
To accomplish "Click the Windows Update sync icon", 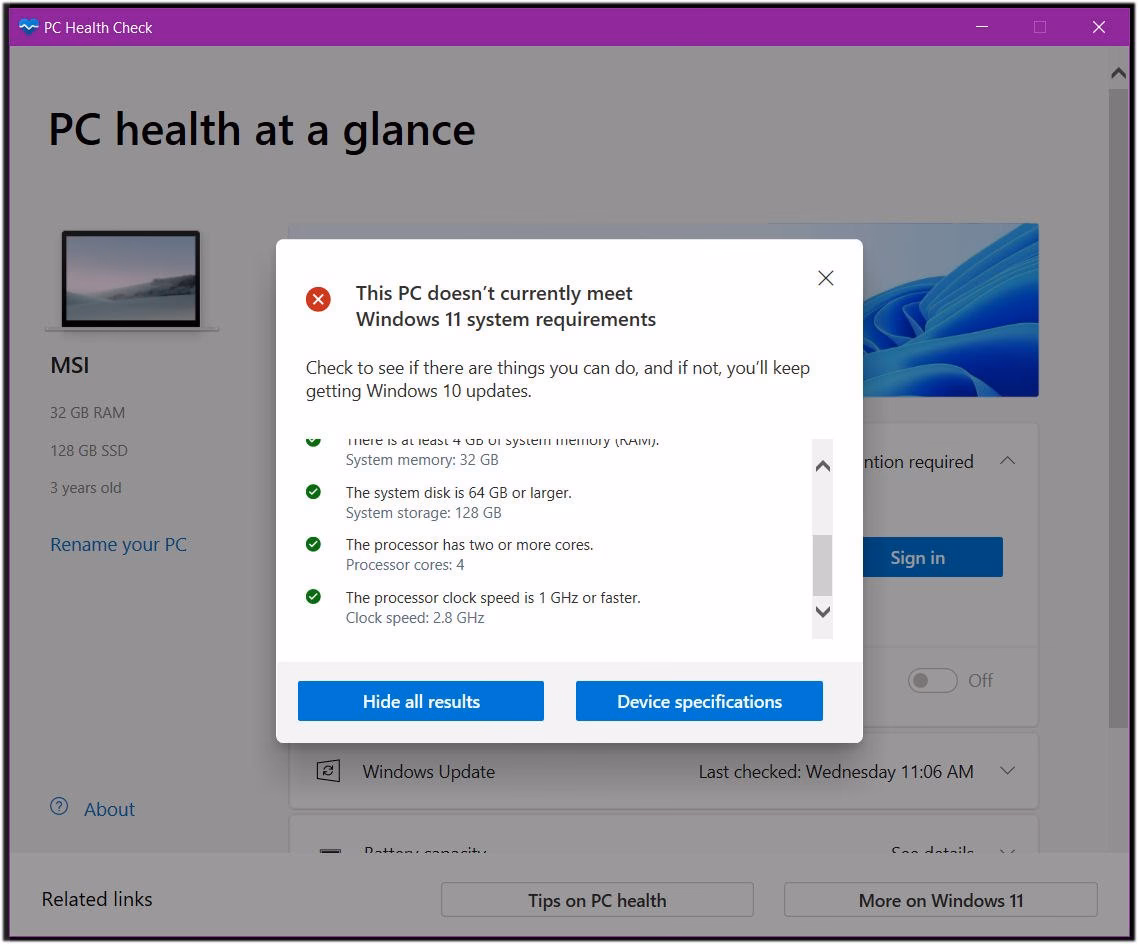I will (x=329, y=771).
